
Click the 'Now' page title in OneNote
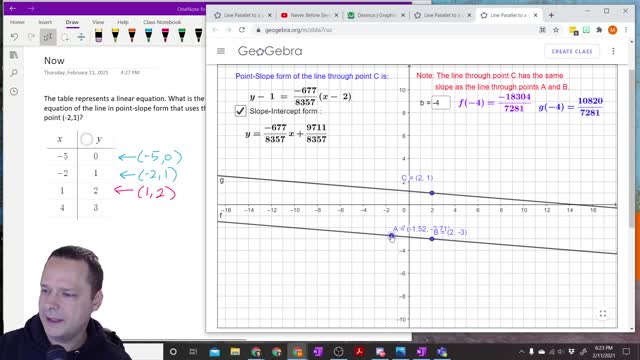(54, 61)
